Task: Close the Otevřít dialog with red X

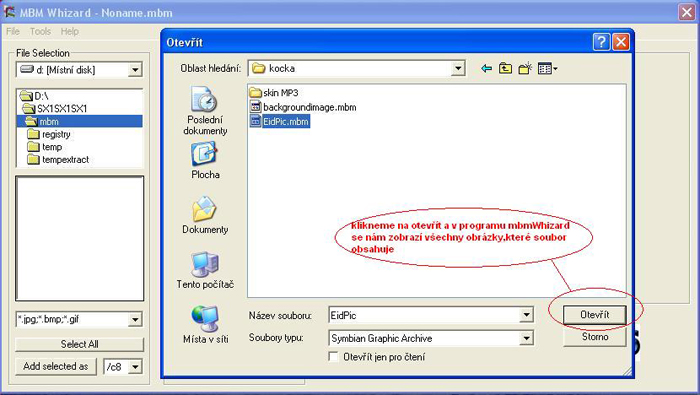Action: [x=621, y=42]
